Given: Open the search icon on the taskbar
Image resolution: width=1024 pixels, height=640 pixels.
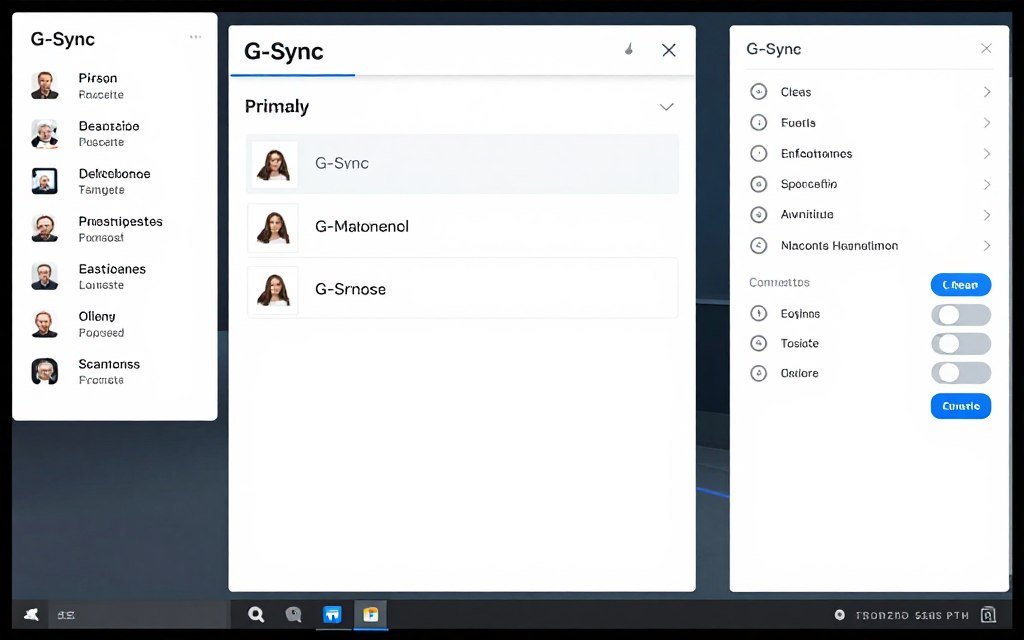Looking at the screenshot, I should click(256, 615).
